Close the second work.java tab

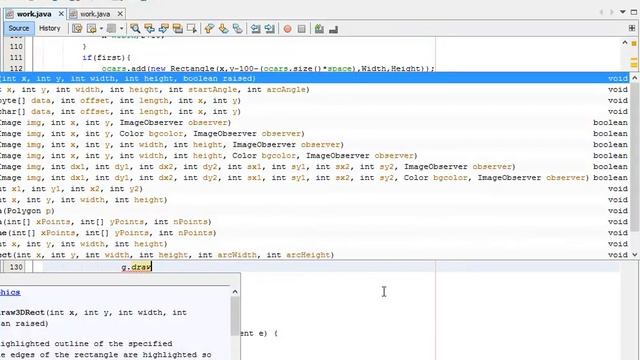(x=120, y=13)
